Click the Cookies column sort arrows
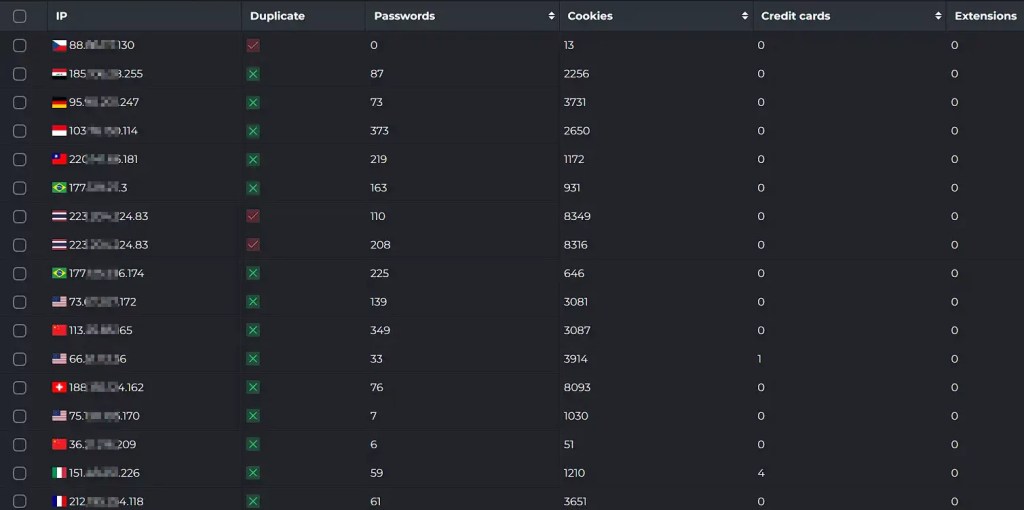1024x510 pixels. (744, 16)
